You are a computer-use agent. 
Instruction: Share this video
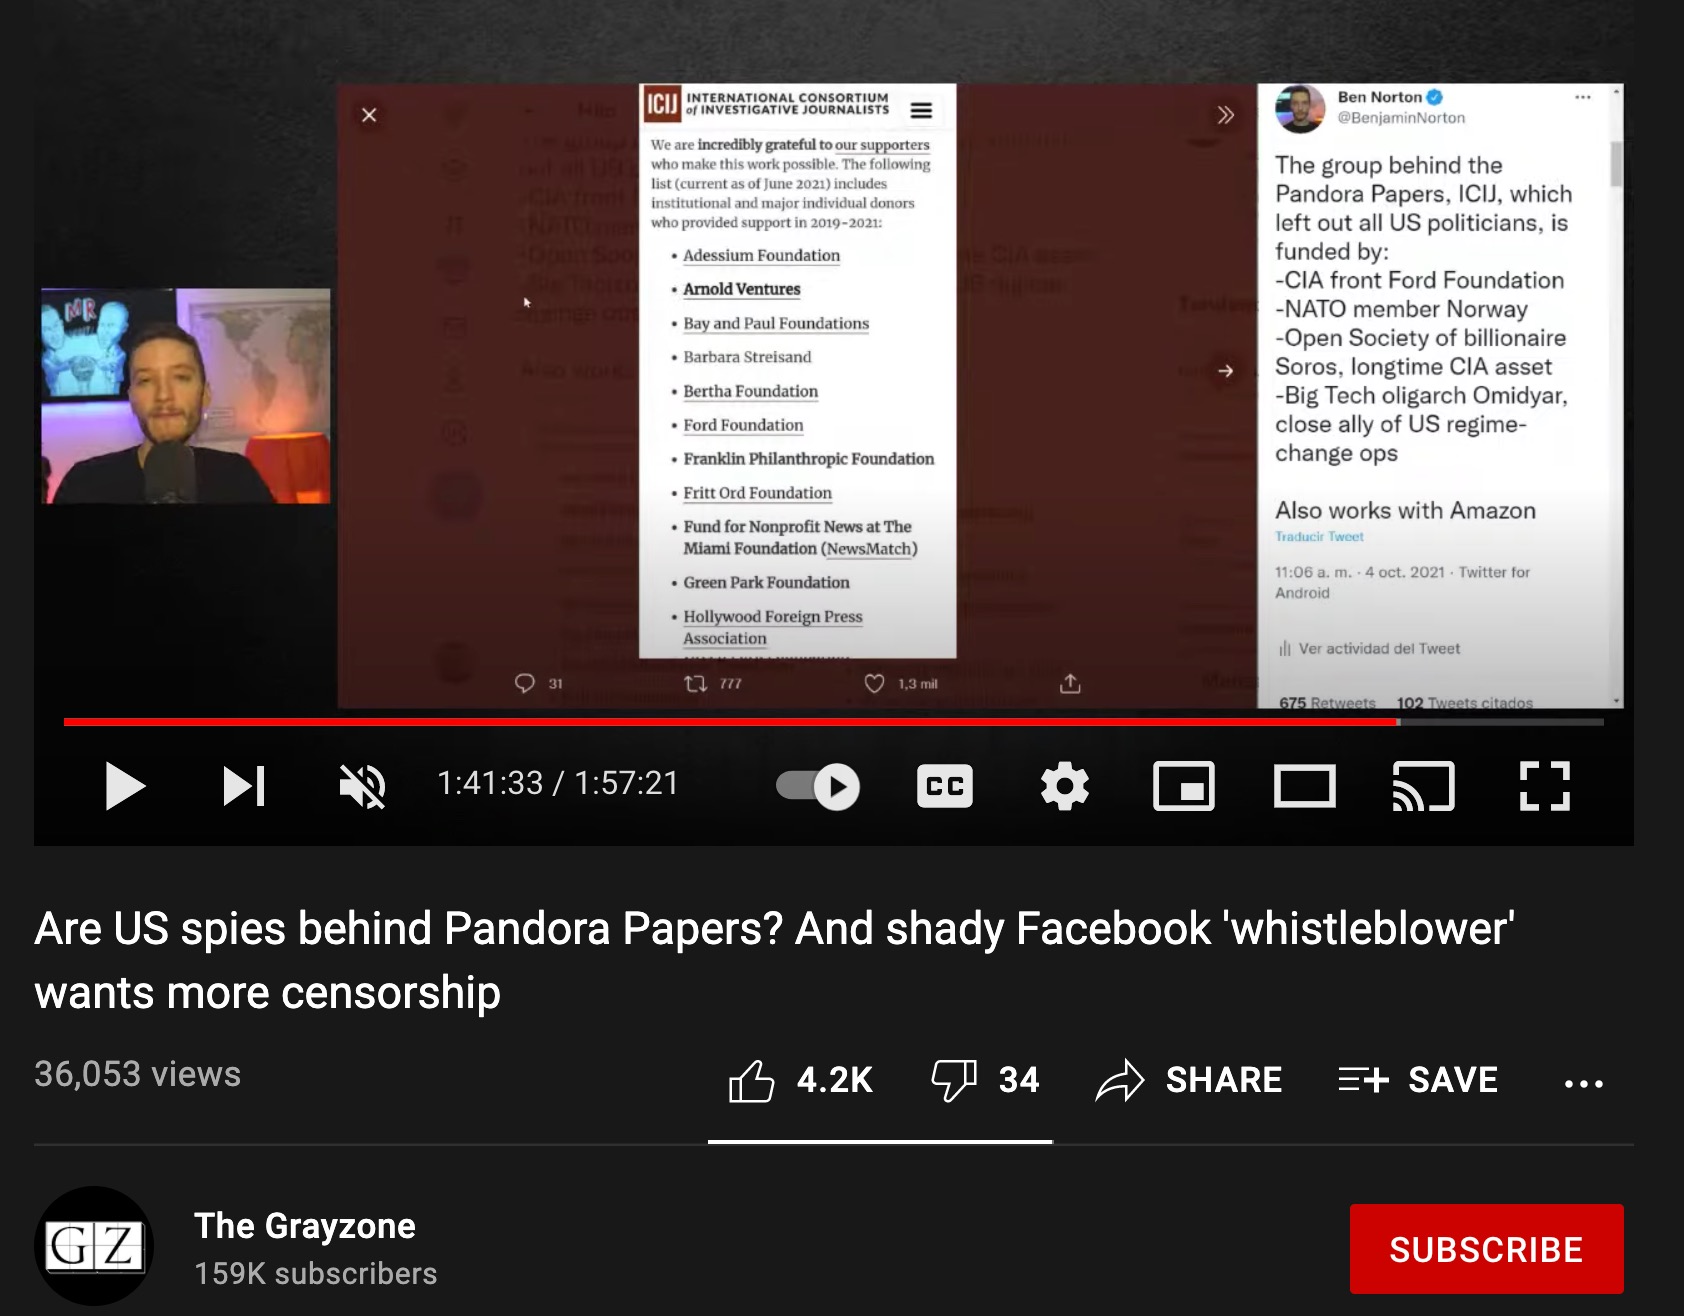coord(1189,1080)
